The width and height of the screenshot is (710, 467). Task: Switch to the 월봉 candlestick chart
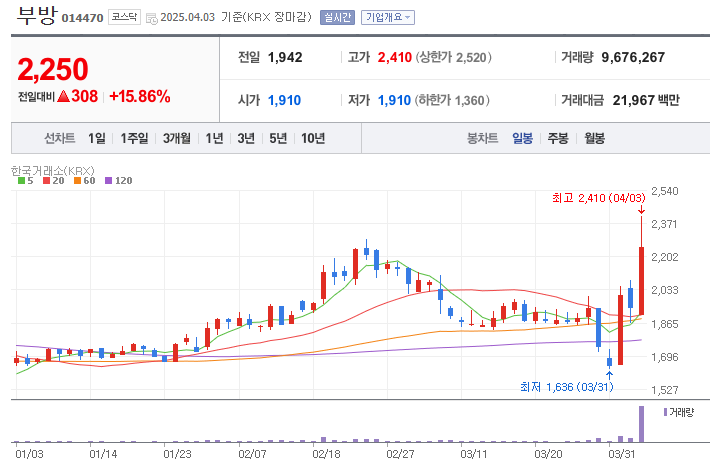point(594,138)
